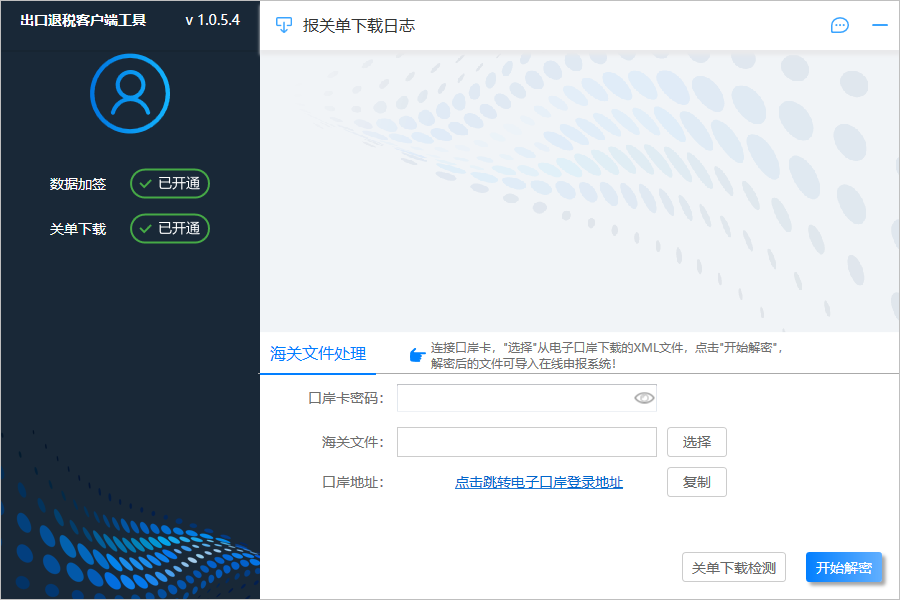This screenshot has width=900, height=600.
Task: Focus the 口岸卡密码 input field
Action: point(526,398)
